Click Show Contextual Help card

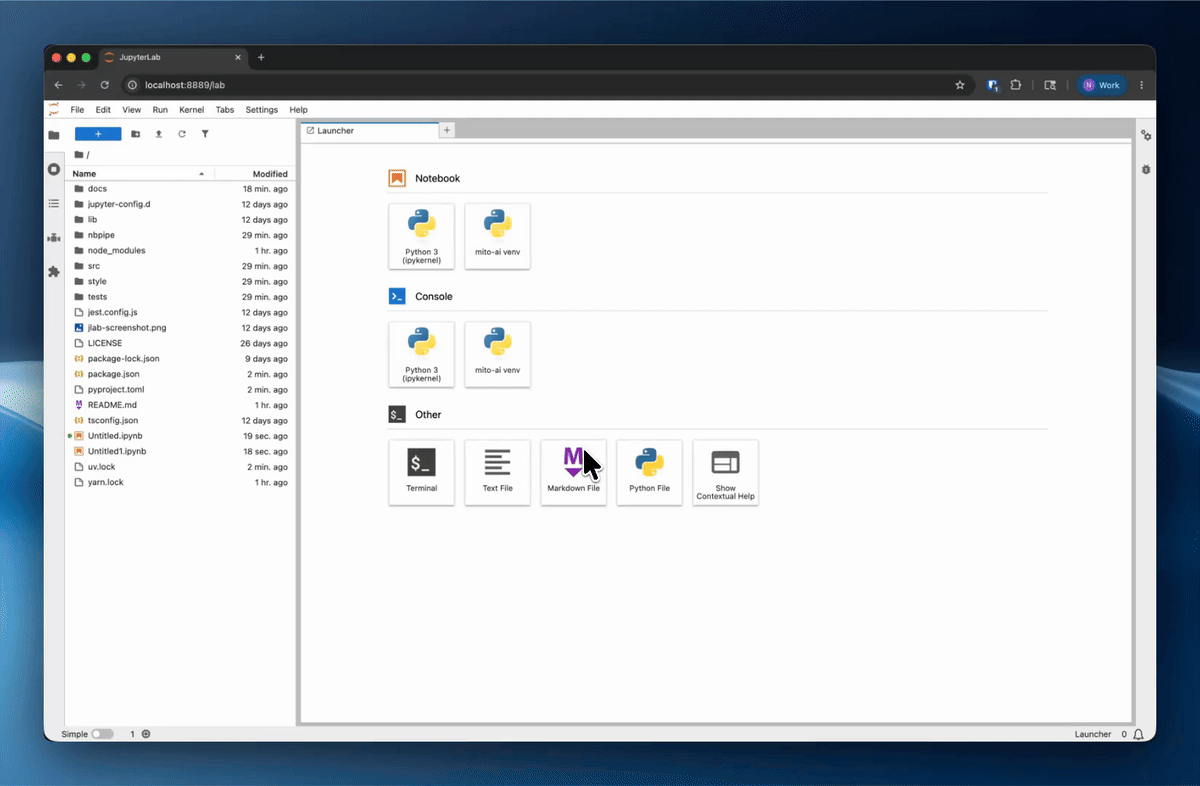click(x=725, y=472)
